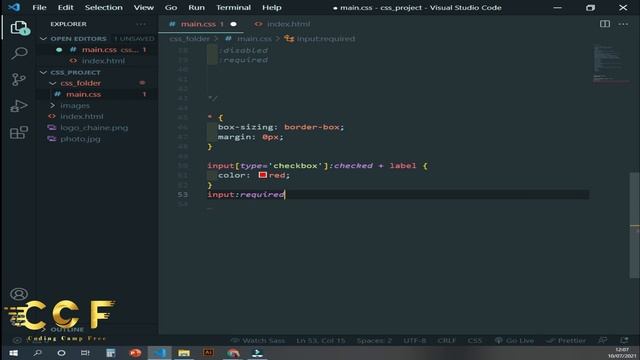Image resolution: width=640 pixels, height=360 pixels.
Task: Click Go Live in status bar
Action: [514, 340]
